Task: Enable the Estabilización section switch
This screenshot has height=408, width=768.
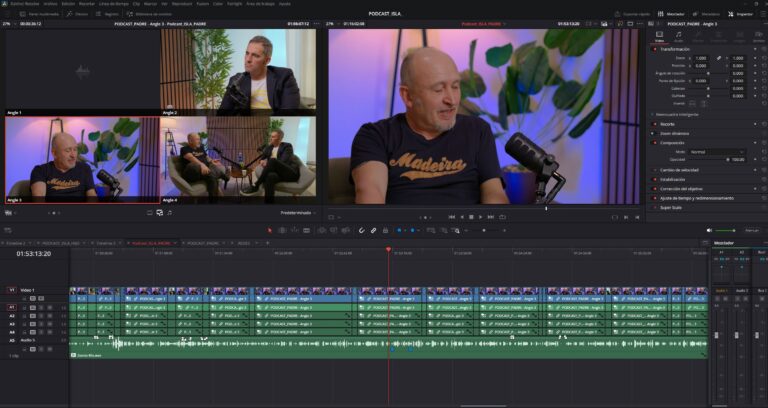Action: (x=656, y=179)
